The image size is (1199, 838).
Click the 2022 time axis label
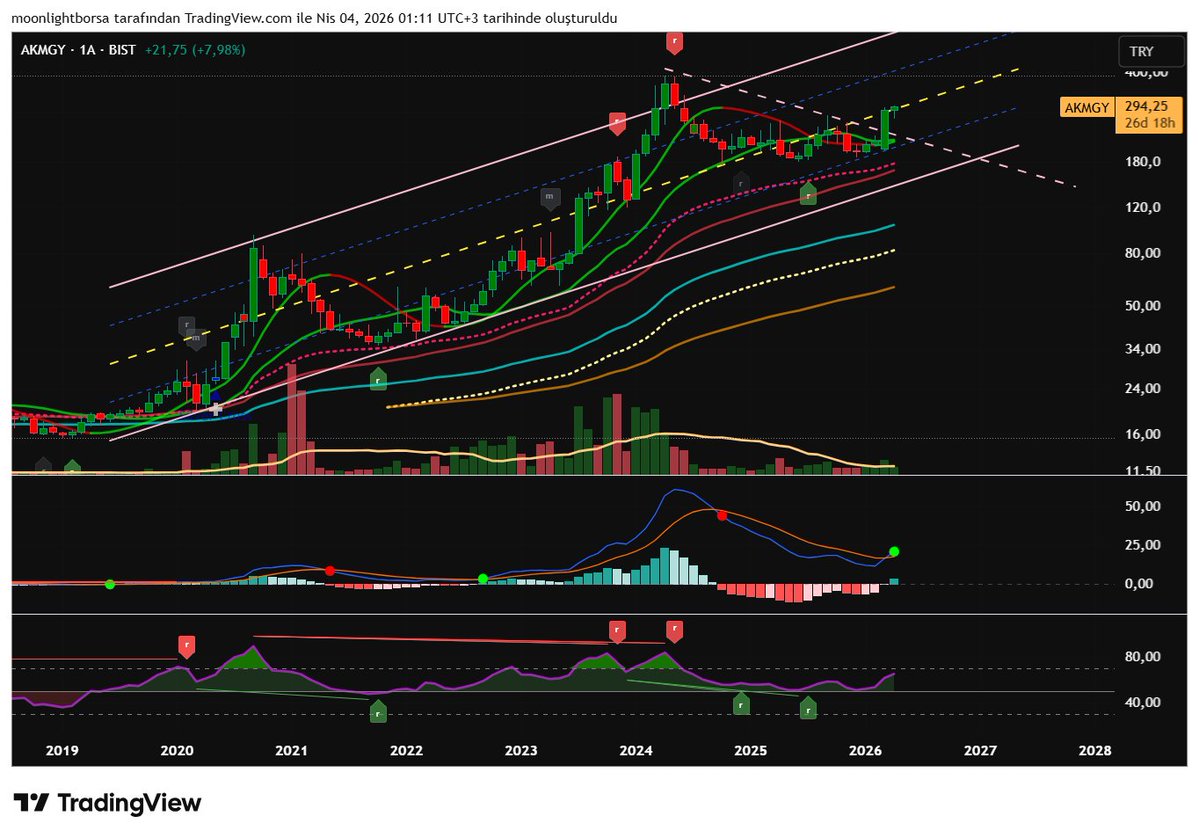(x=406, y=750)
